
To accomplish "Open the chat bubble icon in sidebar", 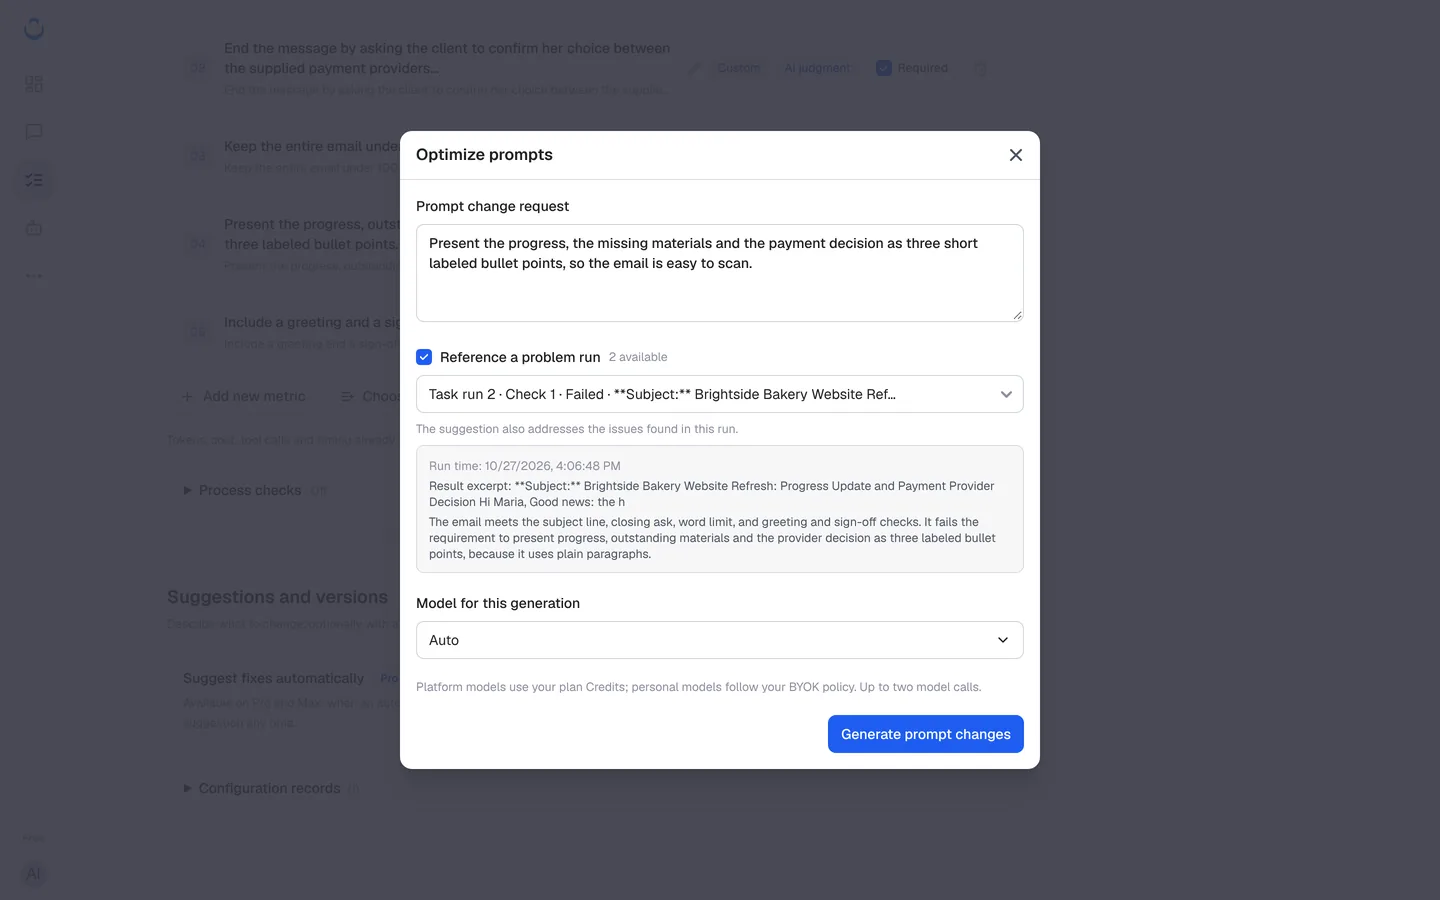I will coord(34,132).
